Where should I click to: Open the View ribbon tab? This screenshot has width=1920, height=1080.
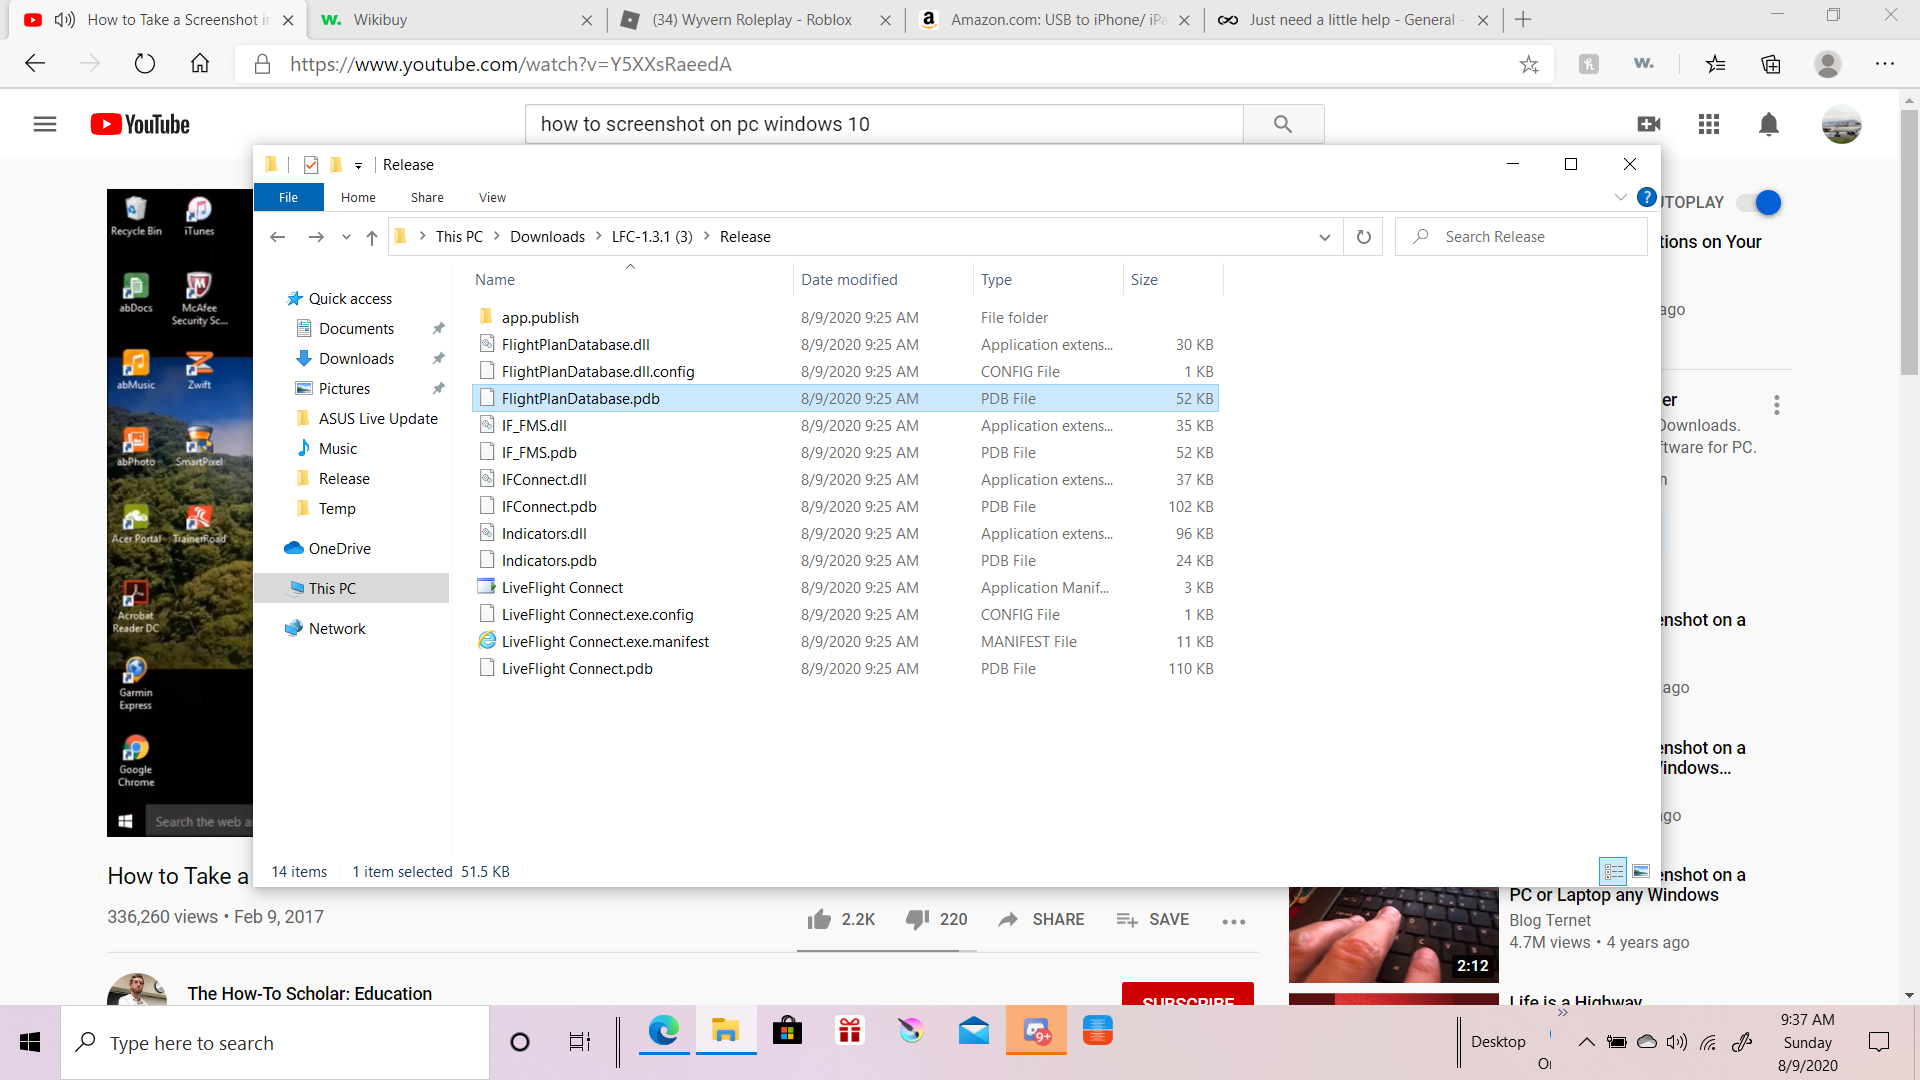[x=492, y=197]
